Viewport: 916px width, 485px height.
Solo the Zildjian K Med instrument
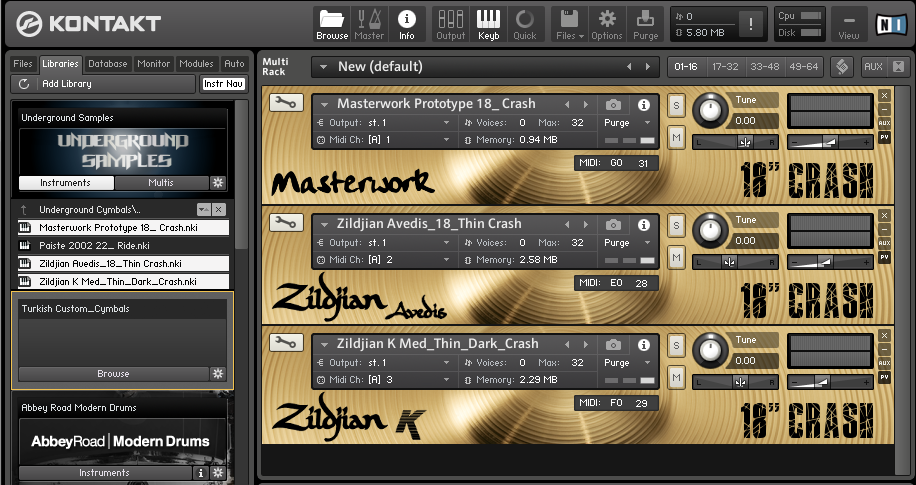pyautogui.click(x=676, y=345)
